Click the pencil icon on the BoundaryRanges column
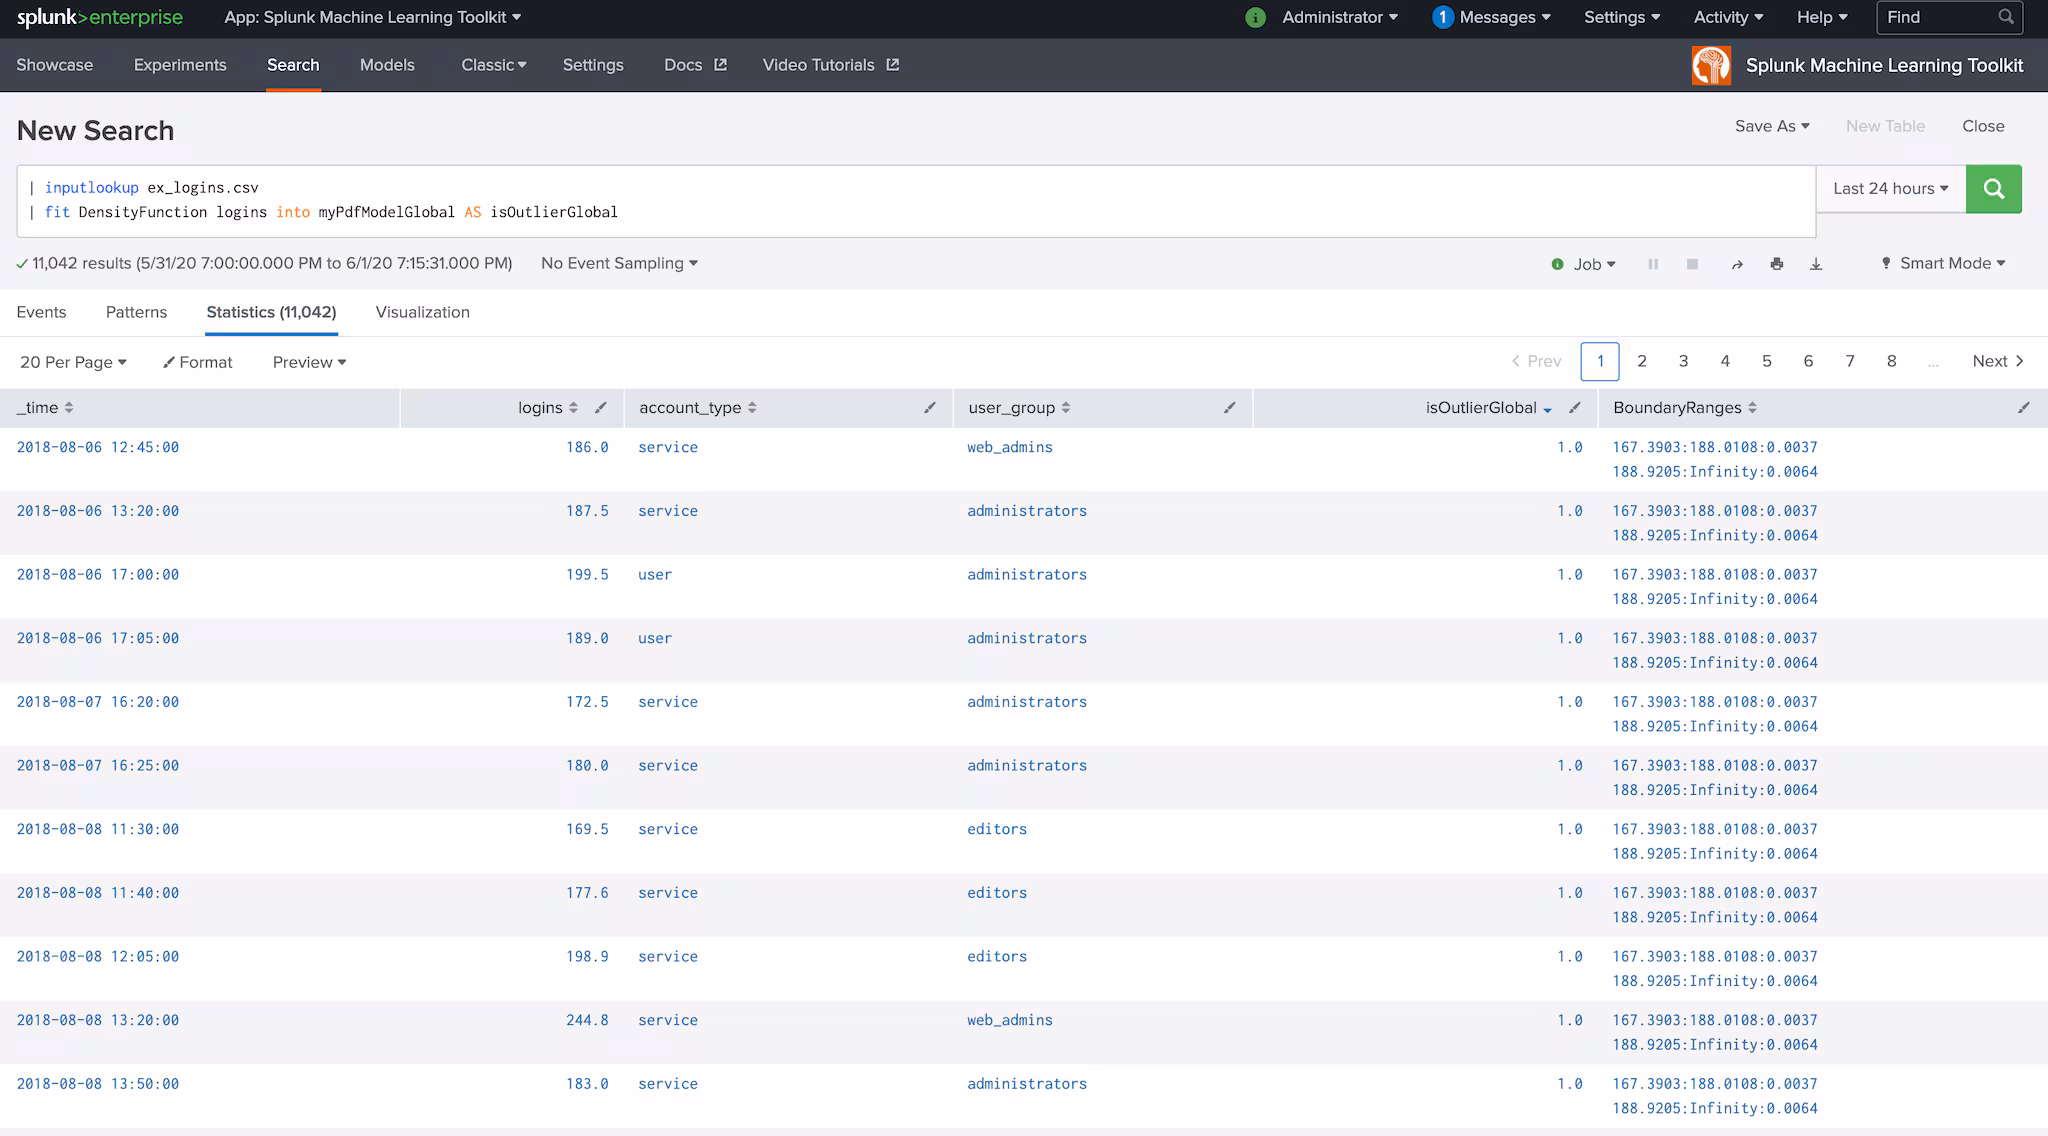 (2023, 408)
